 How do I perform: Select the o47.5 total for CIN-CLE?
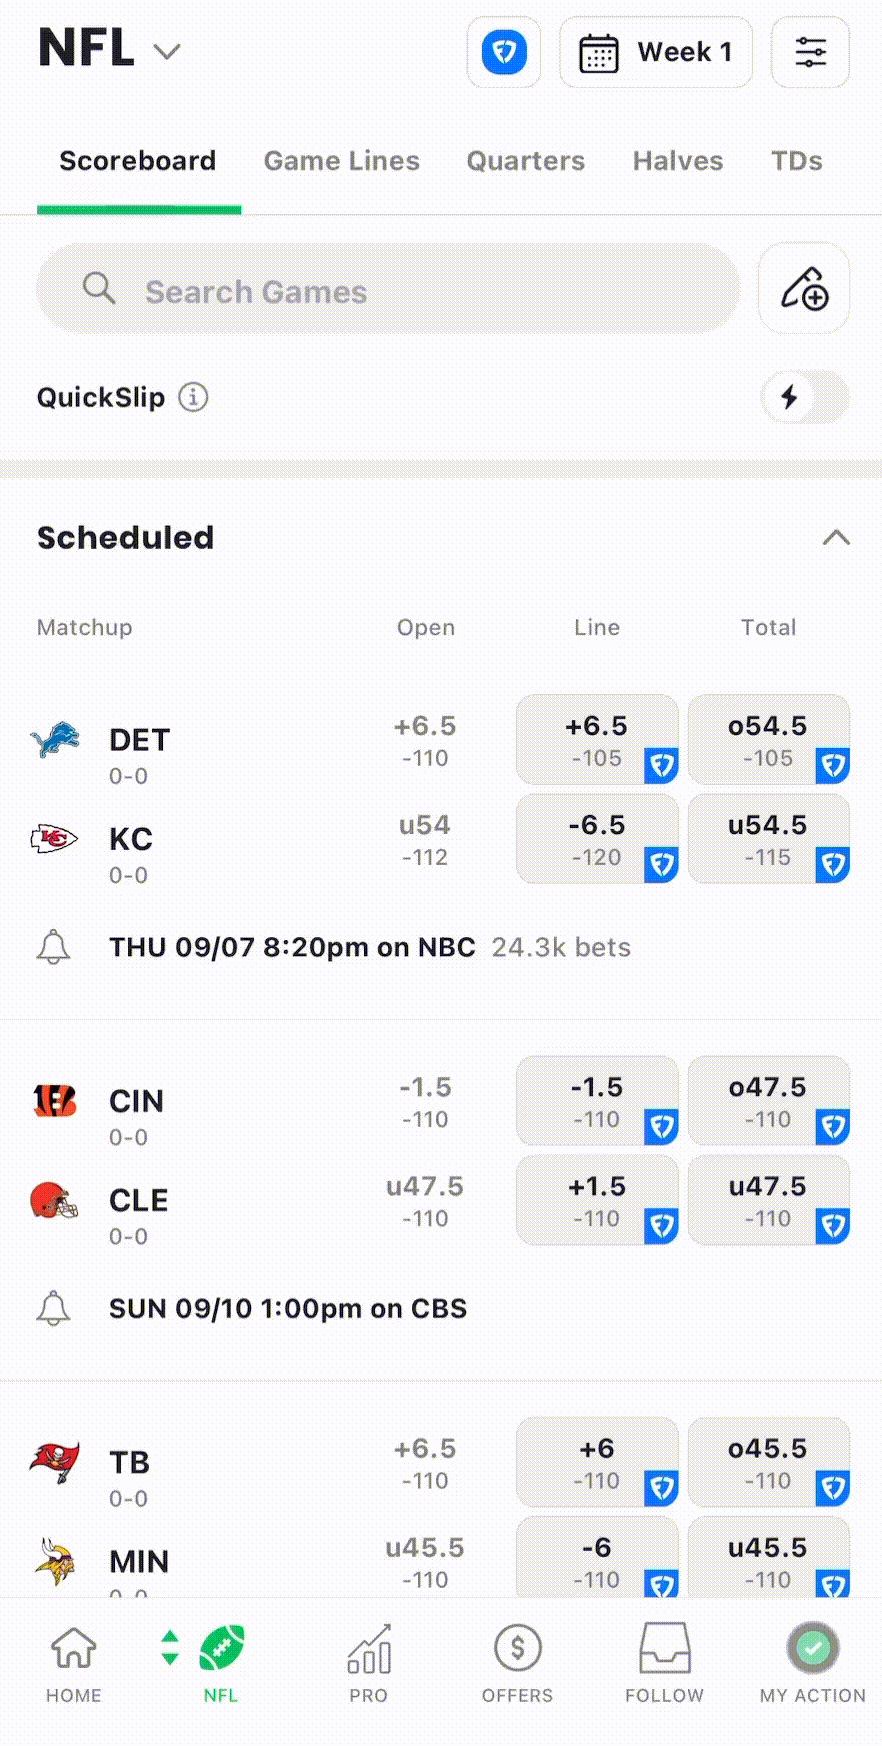click(768, 1101)
